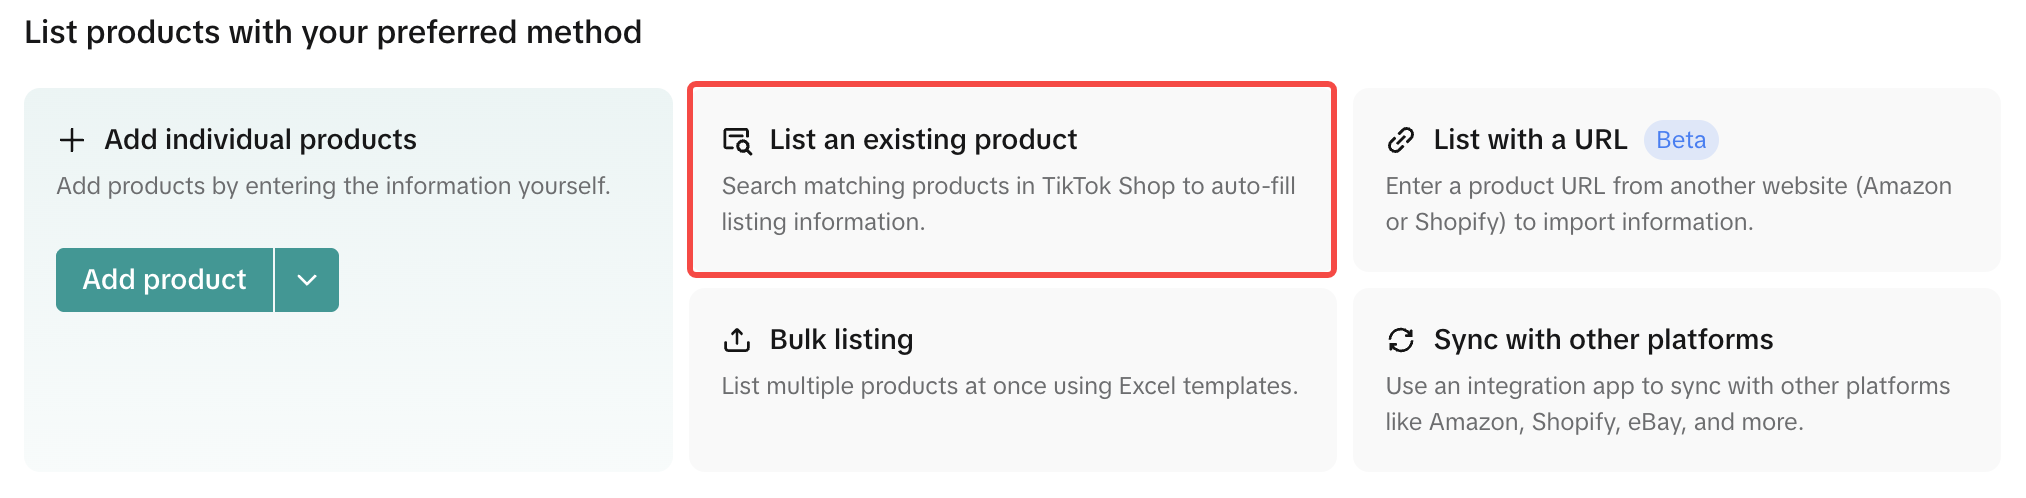
Task: Choose the 'Bulk listing' title
Action: coord(841,340)
